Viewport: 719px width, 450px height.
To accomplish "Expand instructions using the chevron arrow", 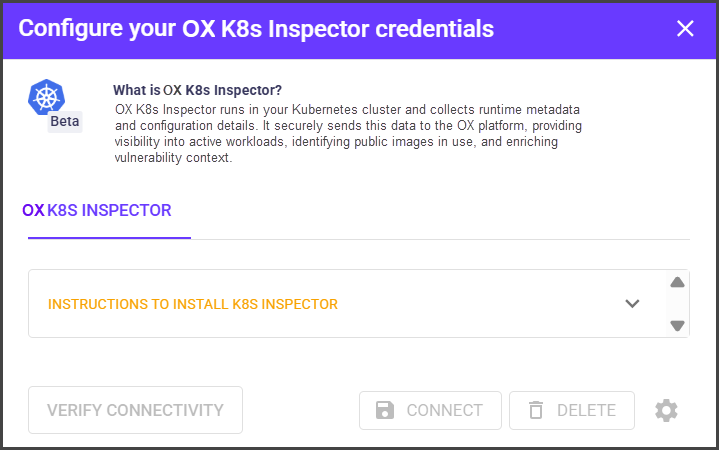I will [632, 304].
